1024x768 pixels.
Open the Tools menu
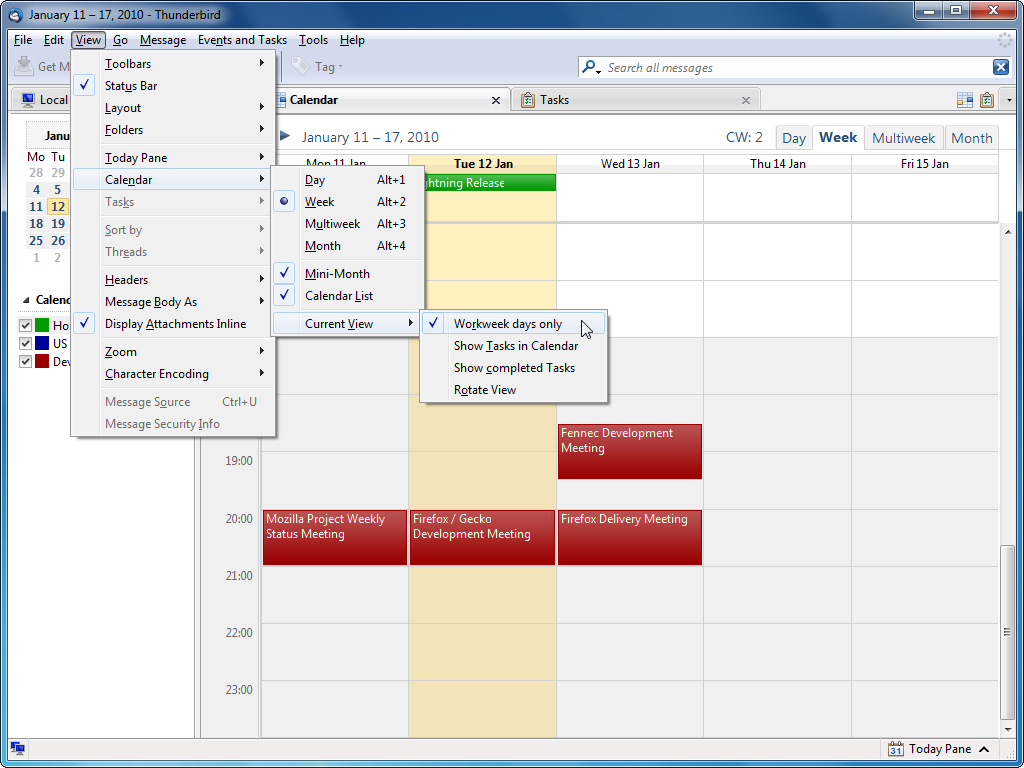point(313,40)
